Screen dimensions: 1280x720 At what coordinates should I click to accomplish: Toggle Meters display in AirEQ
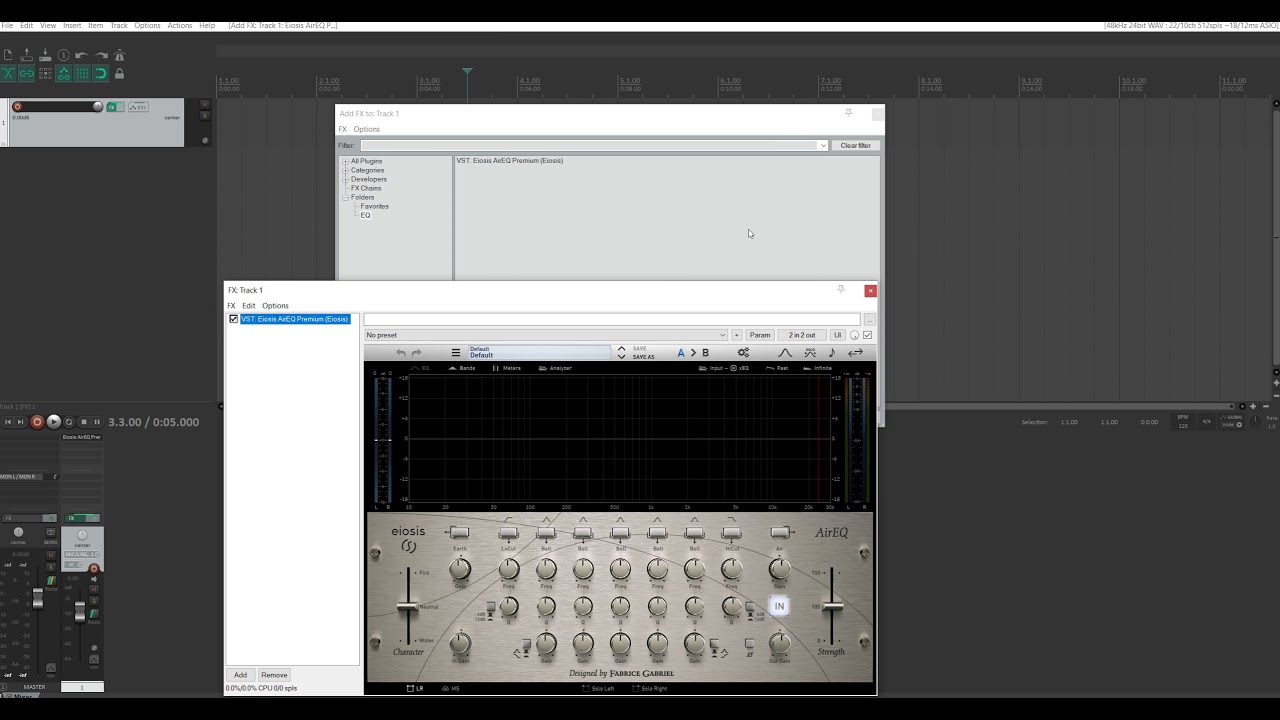(x=506, y=368)
